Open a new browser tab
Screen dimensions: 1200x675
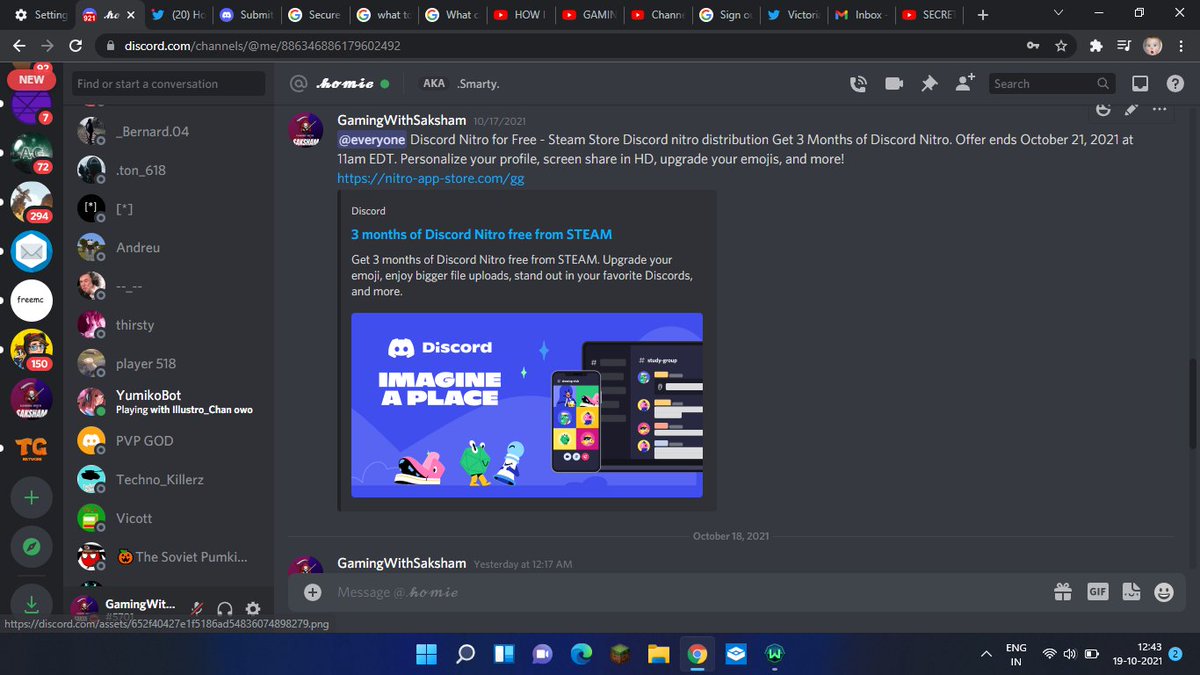(x=983, y=15)
